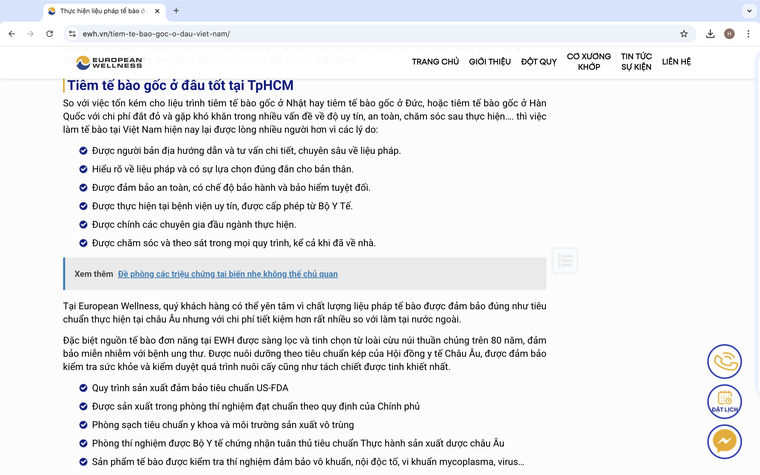This screenshot has width=760, height=475.
Task: Open the Trang chủ menu item
Action: 435,61
